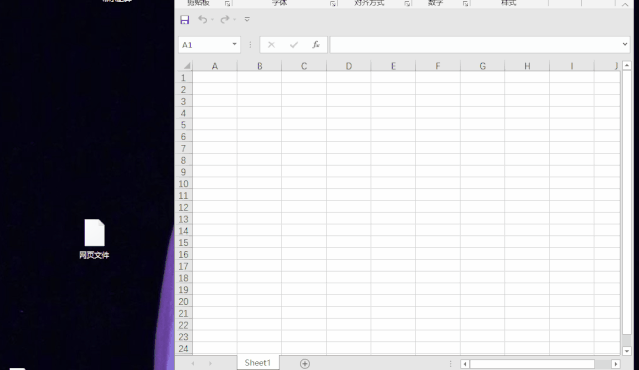Click the vertical scrollbar track thumb
639x370 pixels.
coord(627,202)
